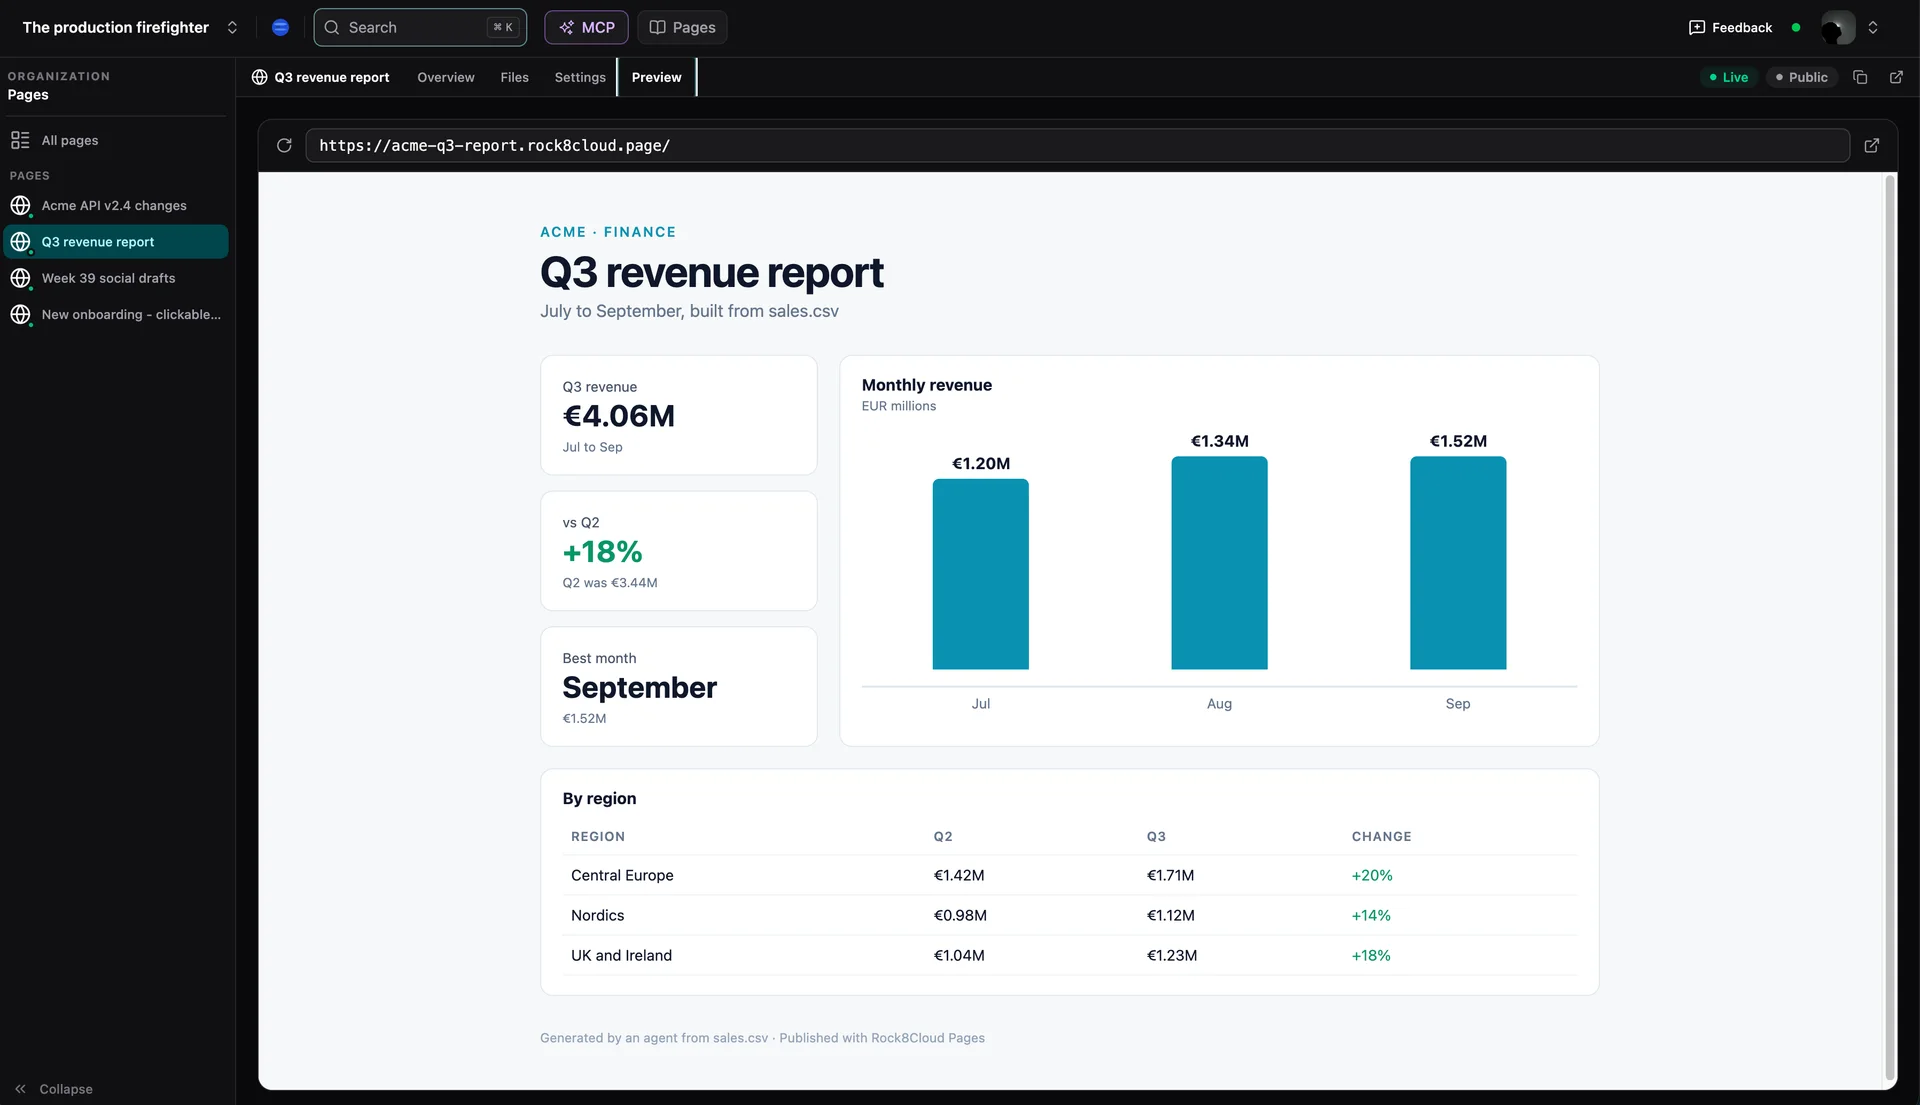Select Q3 revenue report in sidebar
Viewport: 1920px width, 1105px height.
(117, 241)
